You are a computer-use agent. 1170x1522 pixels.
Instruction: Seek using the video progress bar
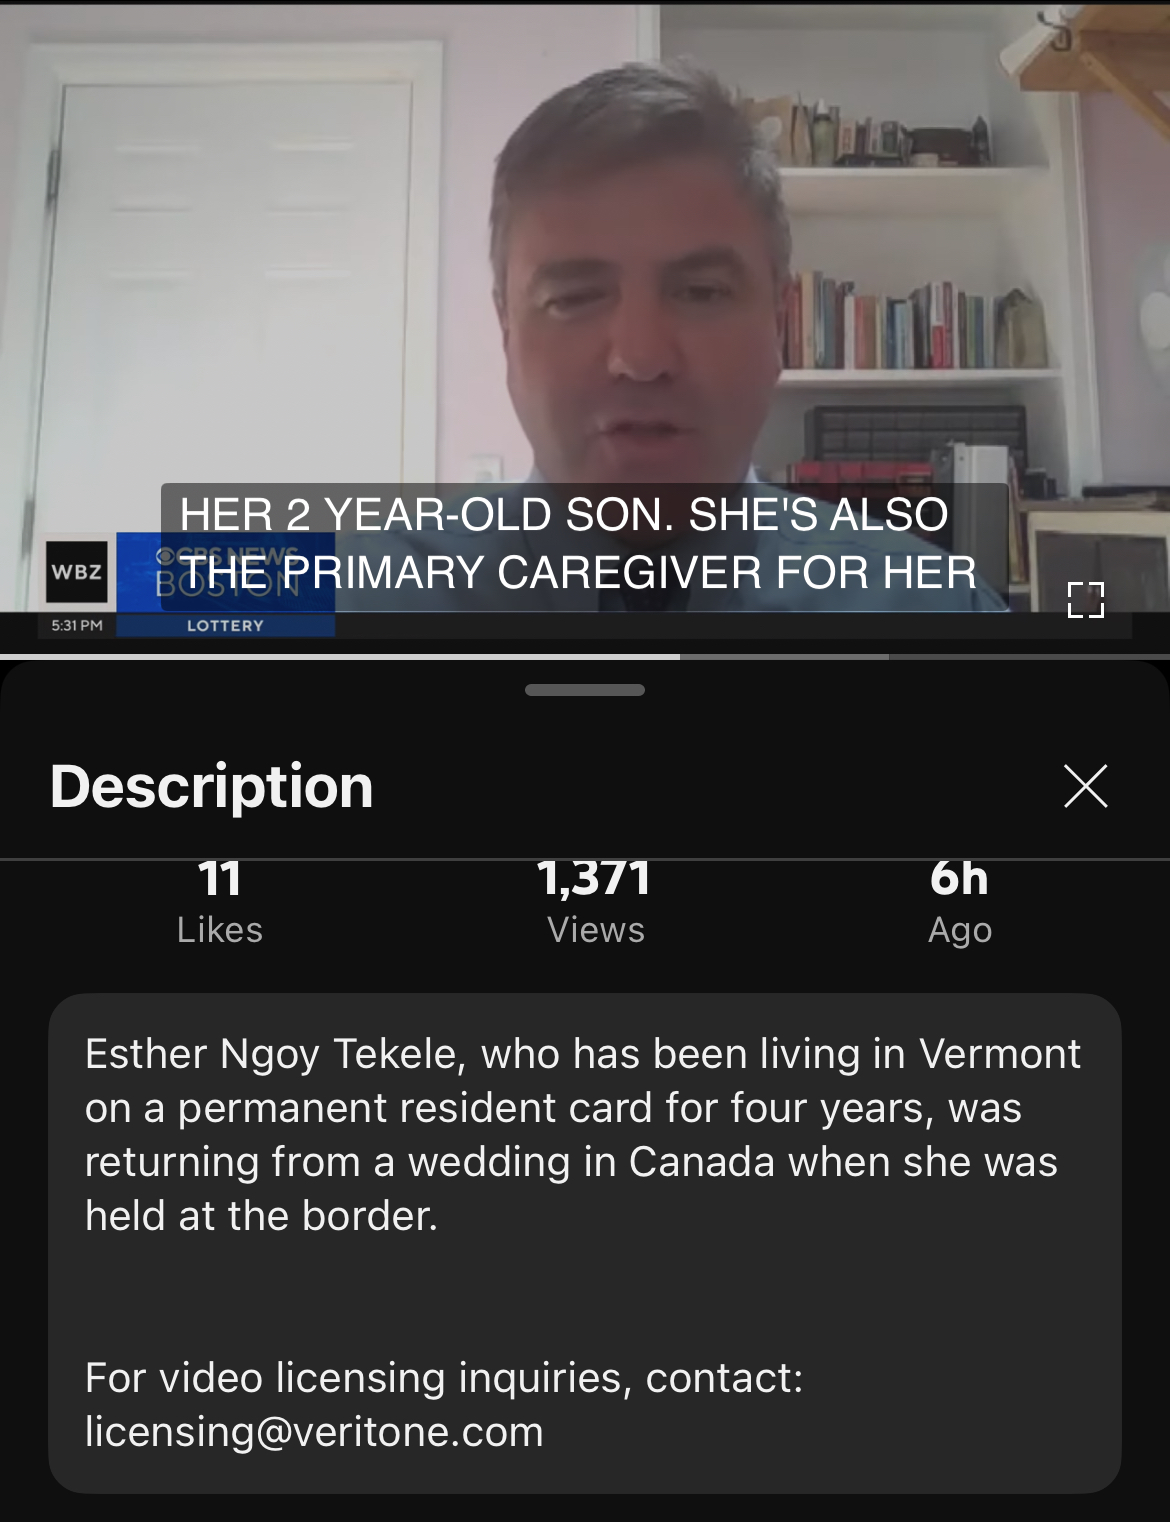[x=585, y=657]
